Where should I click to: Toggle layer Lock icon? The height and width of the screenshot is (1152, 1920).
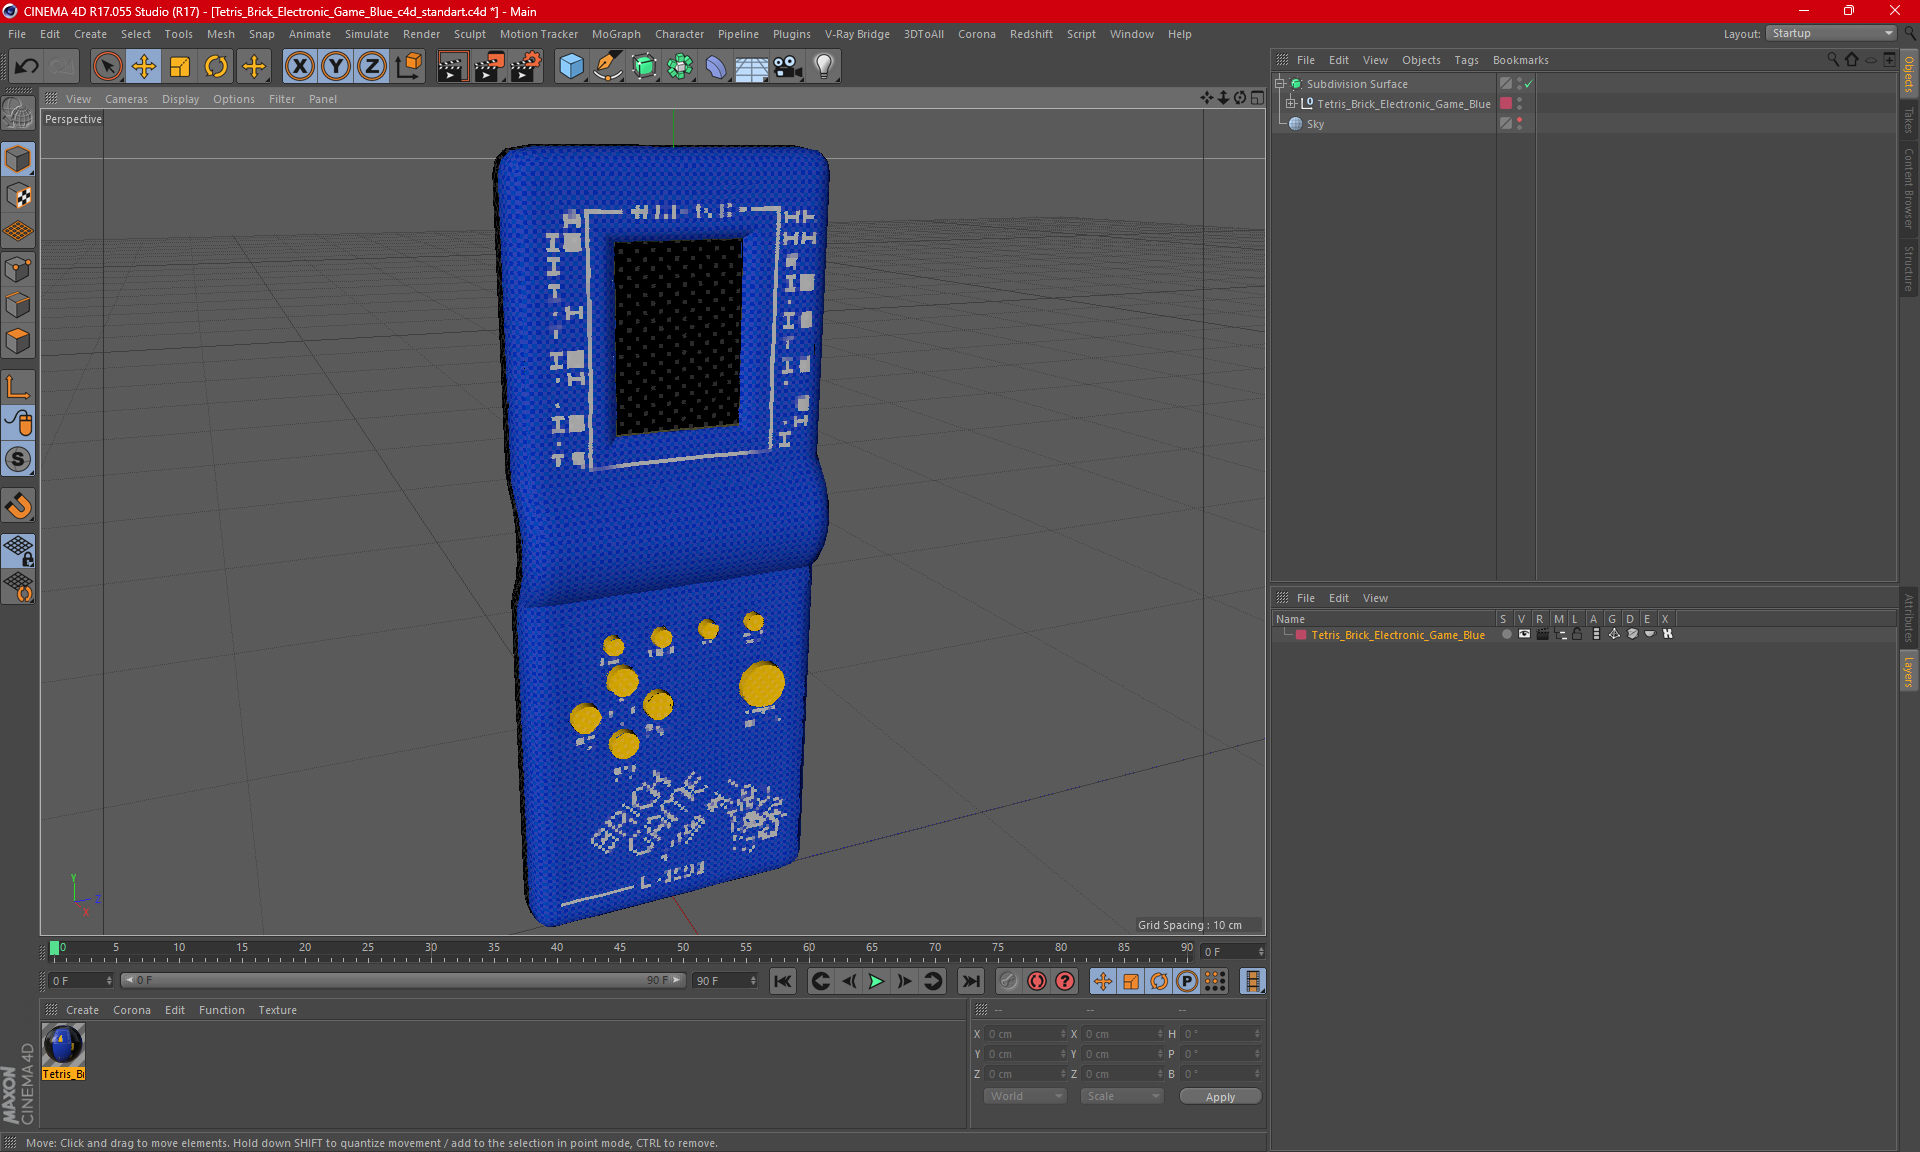tap(1577, 635)
